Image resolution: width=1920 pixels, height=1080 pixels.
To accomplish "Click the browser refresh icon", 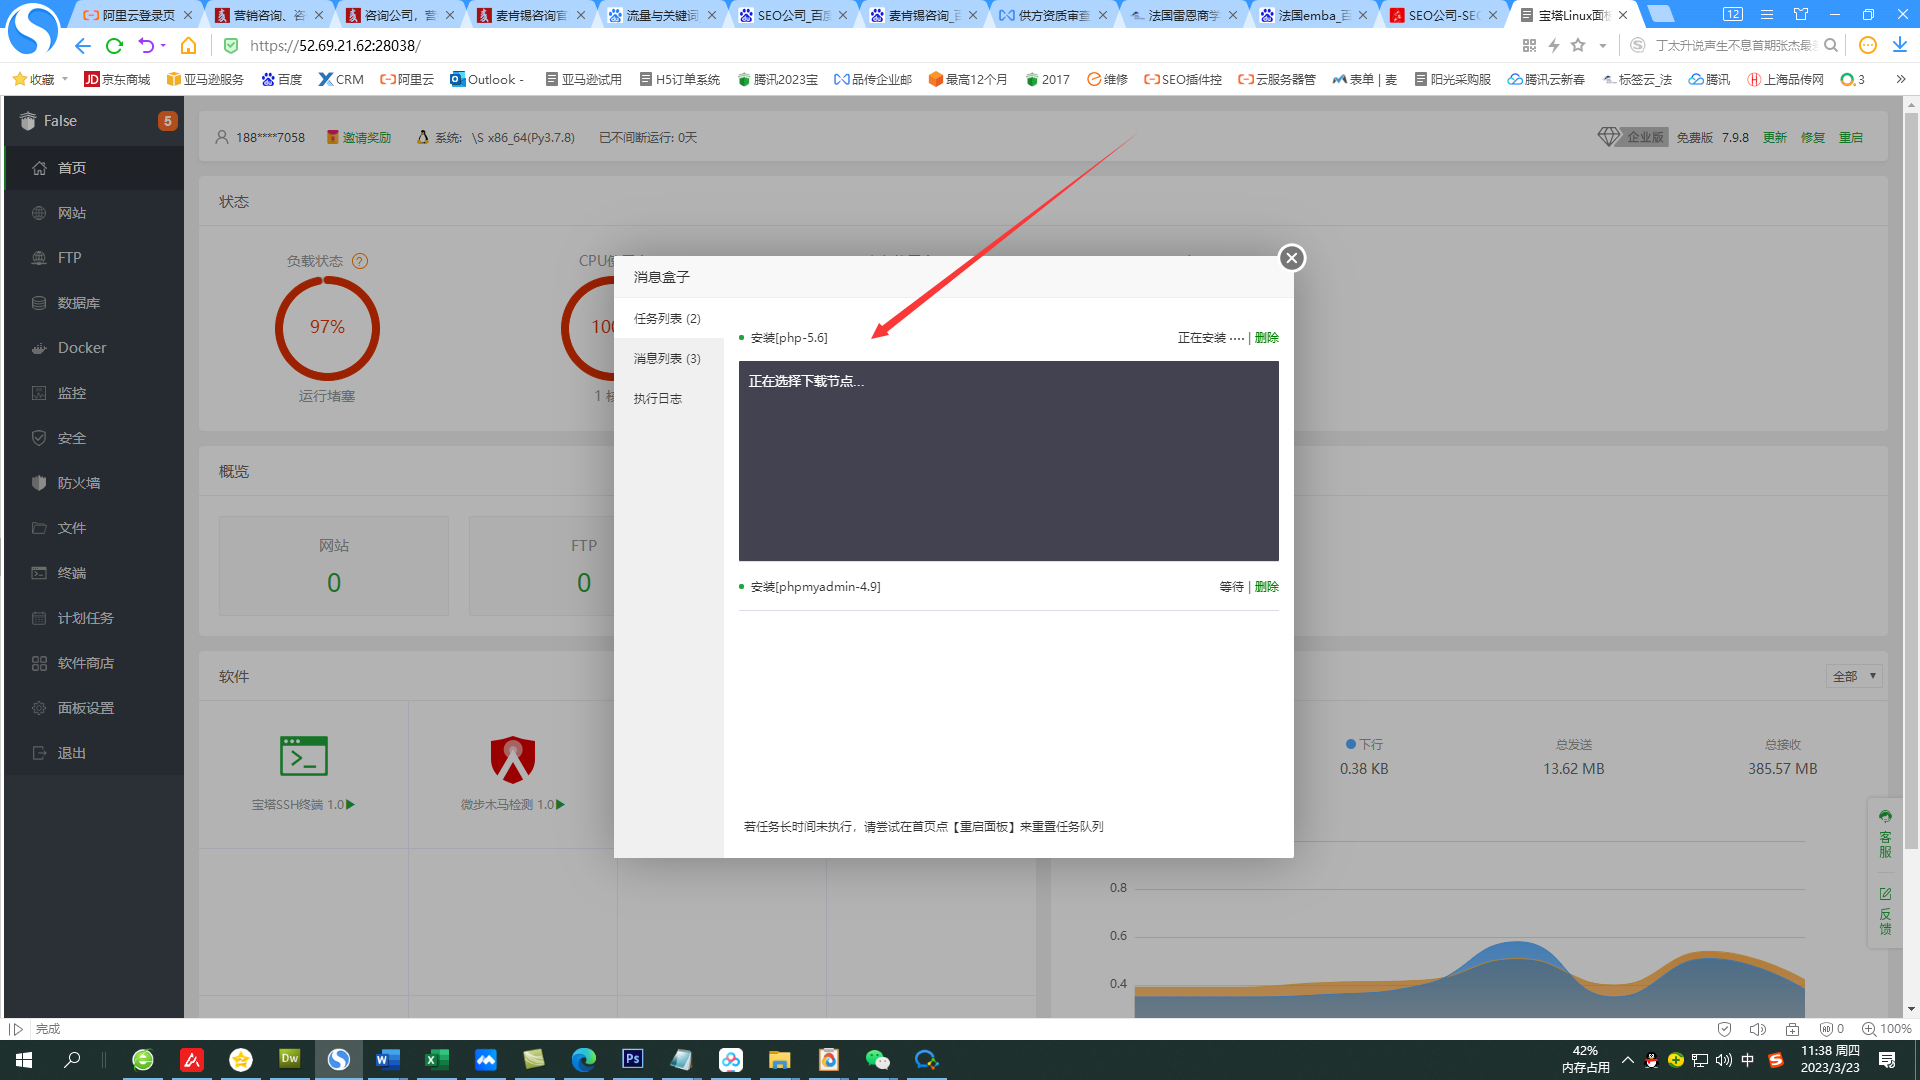I will pyautogui.click(x=114, y=45).
